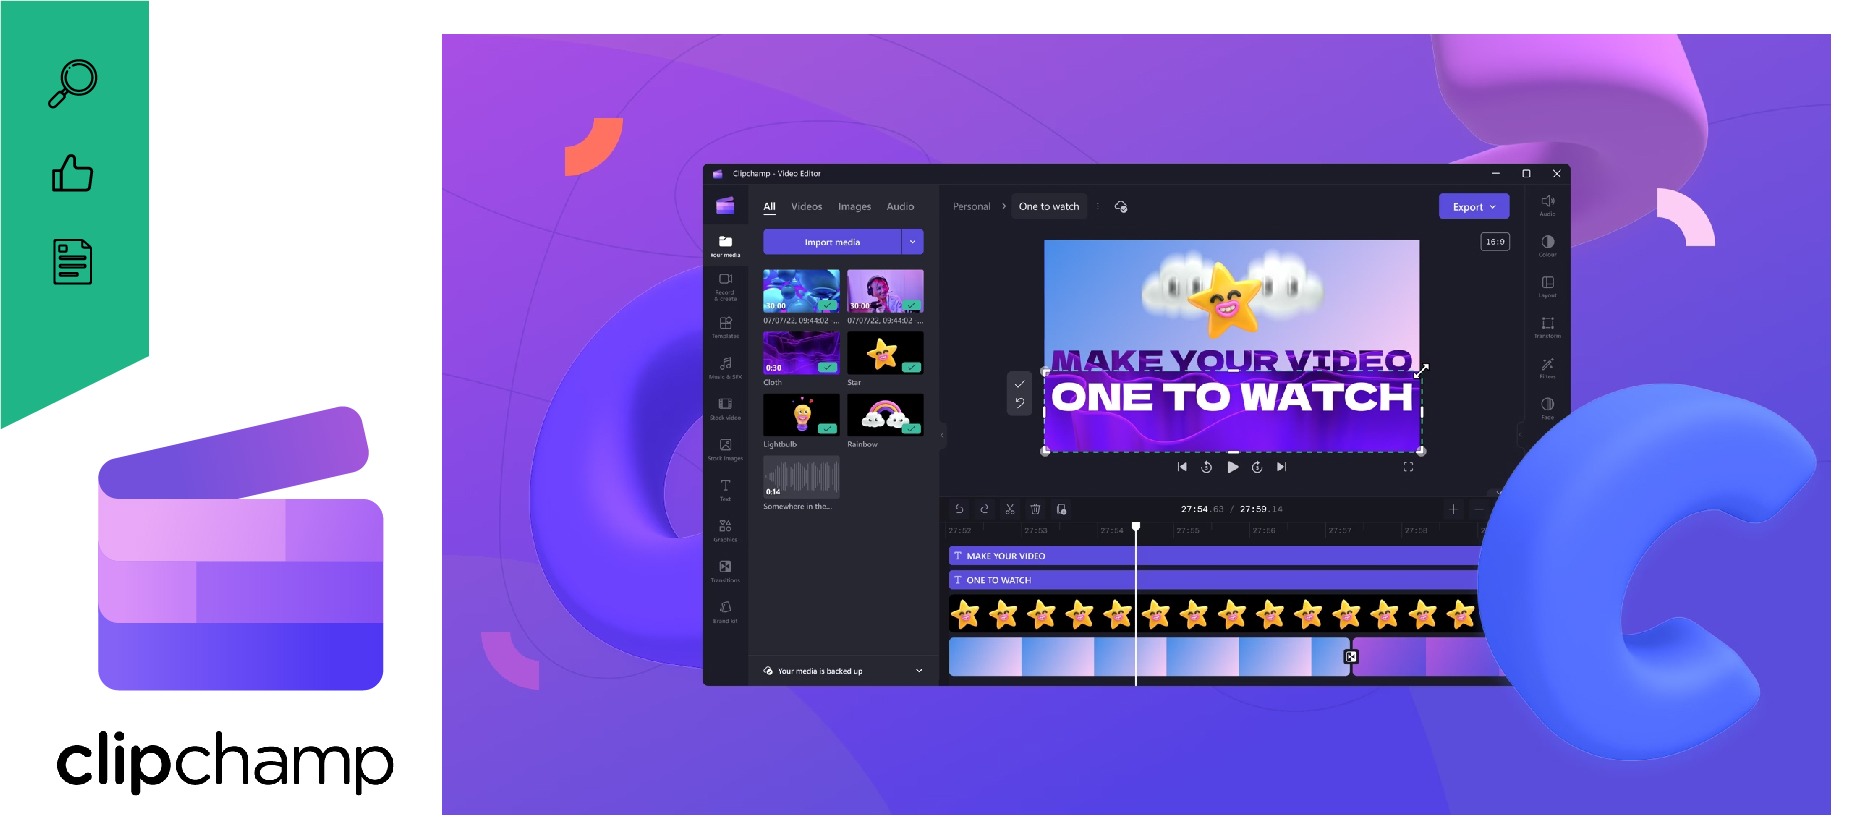Select 'Somewhere in the...' audio thumbnail

[801, 477]
